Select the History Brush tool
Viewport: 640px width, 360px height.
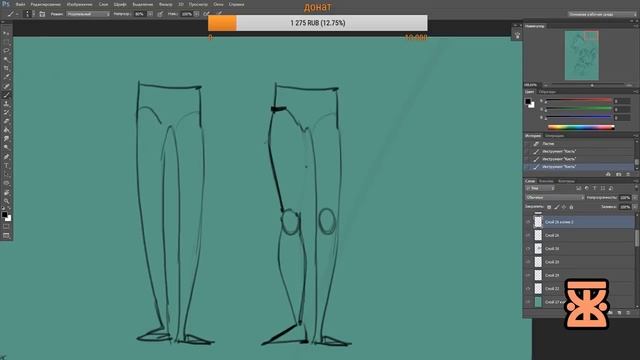(x=6, y=113)
